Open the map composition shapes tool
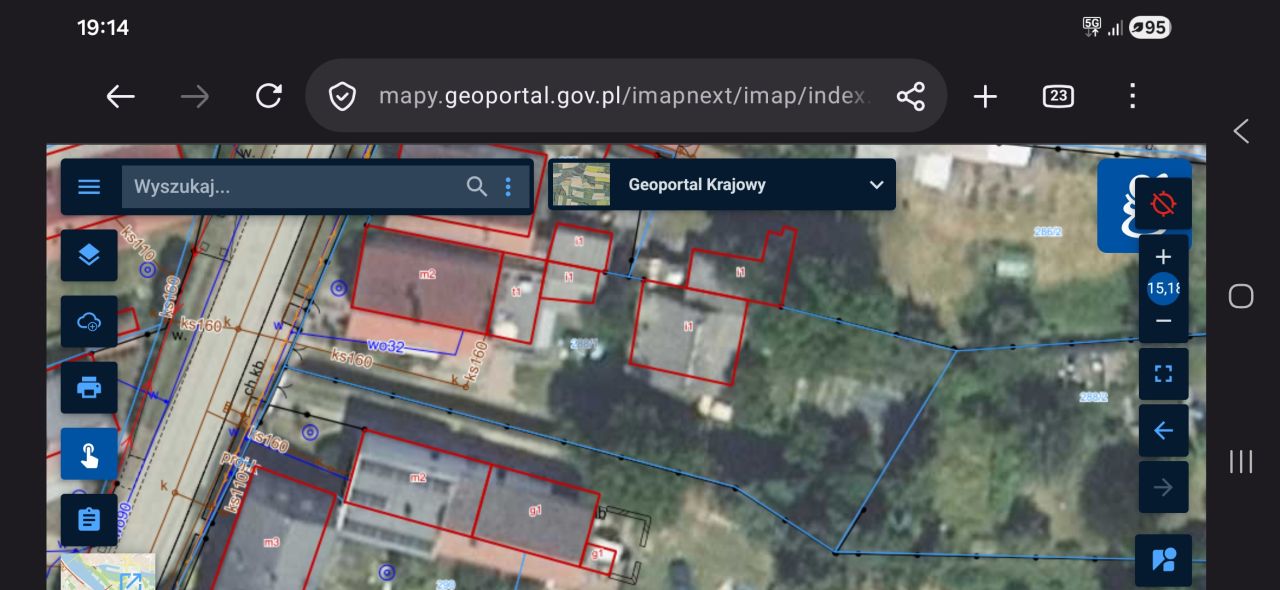 1163,560
